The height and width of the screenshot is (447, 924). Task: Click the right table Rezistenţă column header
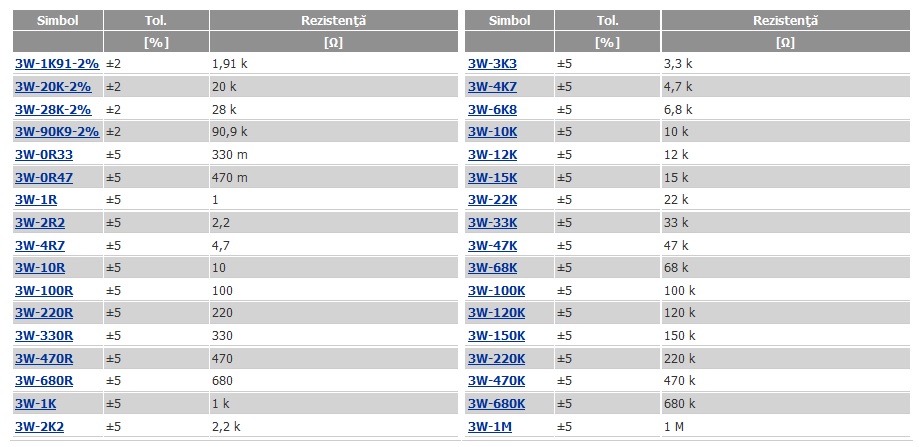[786, 21]
